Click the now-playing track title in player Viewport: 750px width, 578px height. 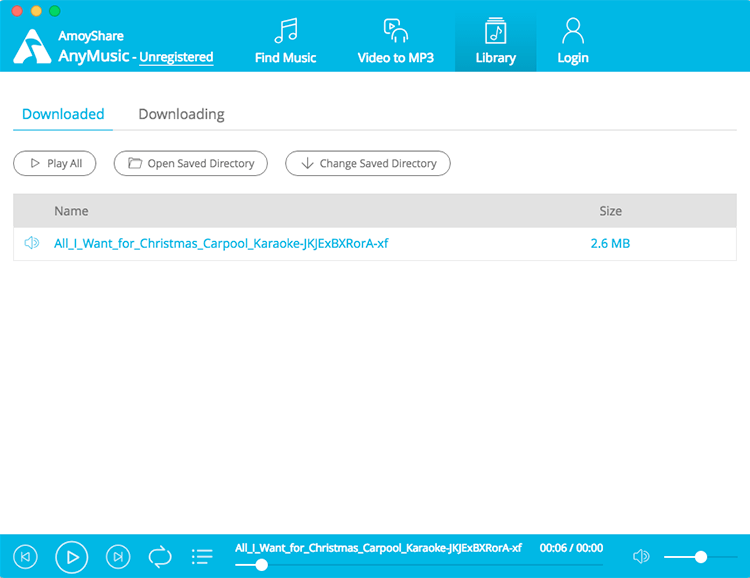tap(378, 548)
